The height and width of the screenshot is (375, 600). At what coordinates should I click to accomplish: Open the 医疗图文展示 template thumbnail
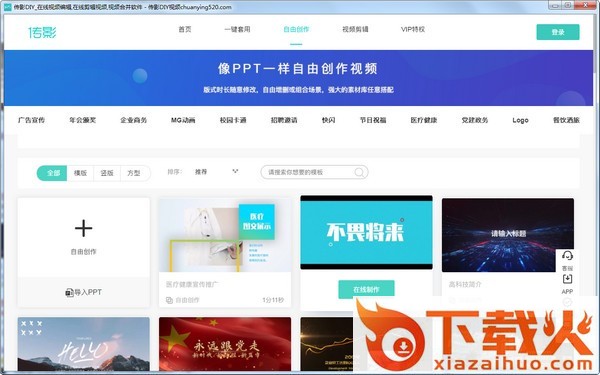(225, 235)
